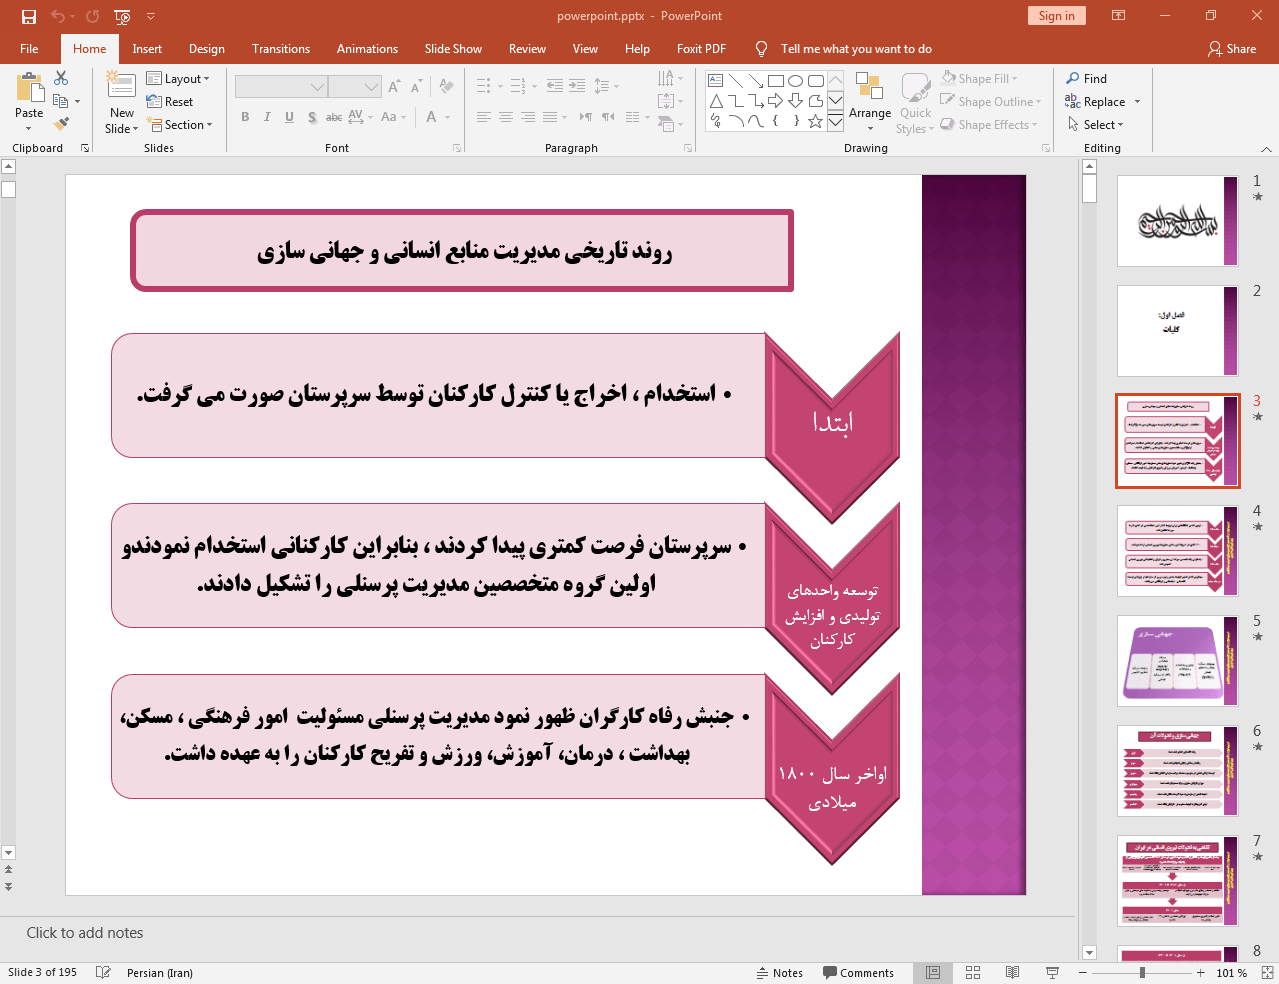This screenshot has width=1279, height=984.
Task: Click the Format Painter brush icon
Action: pos(62,124)
